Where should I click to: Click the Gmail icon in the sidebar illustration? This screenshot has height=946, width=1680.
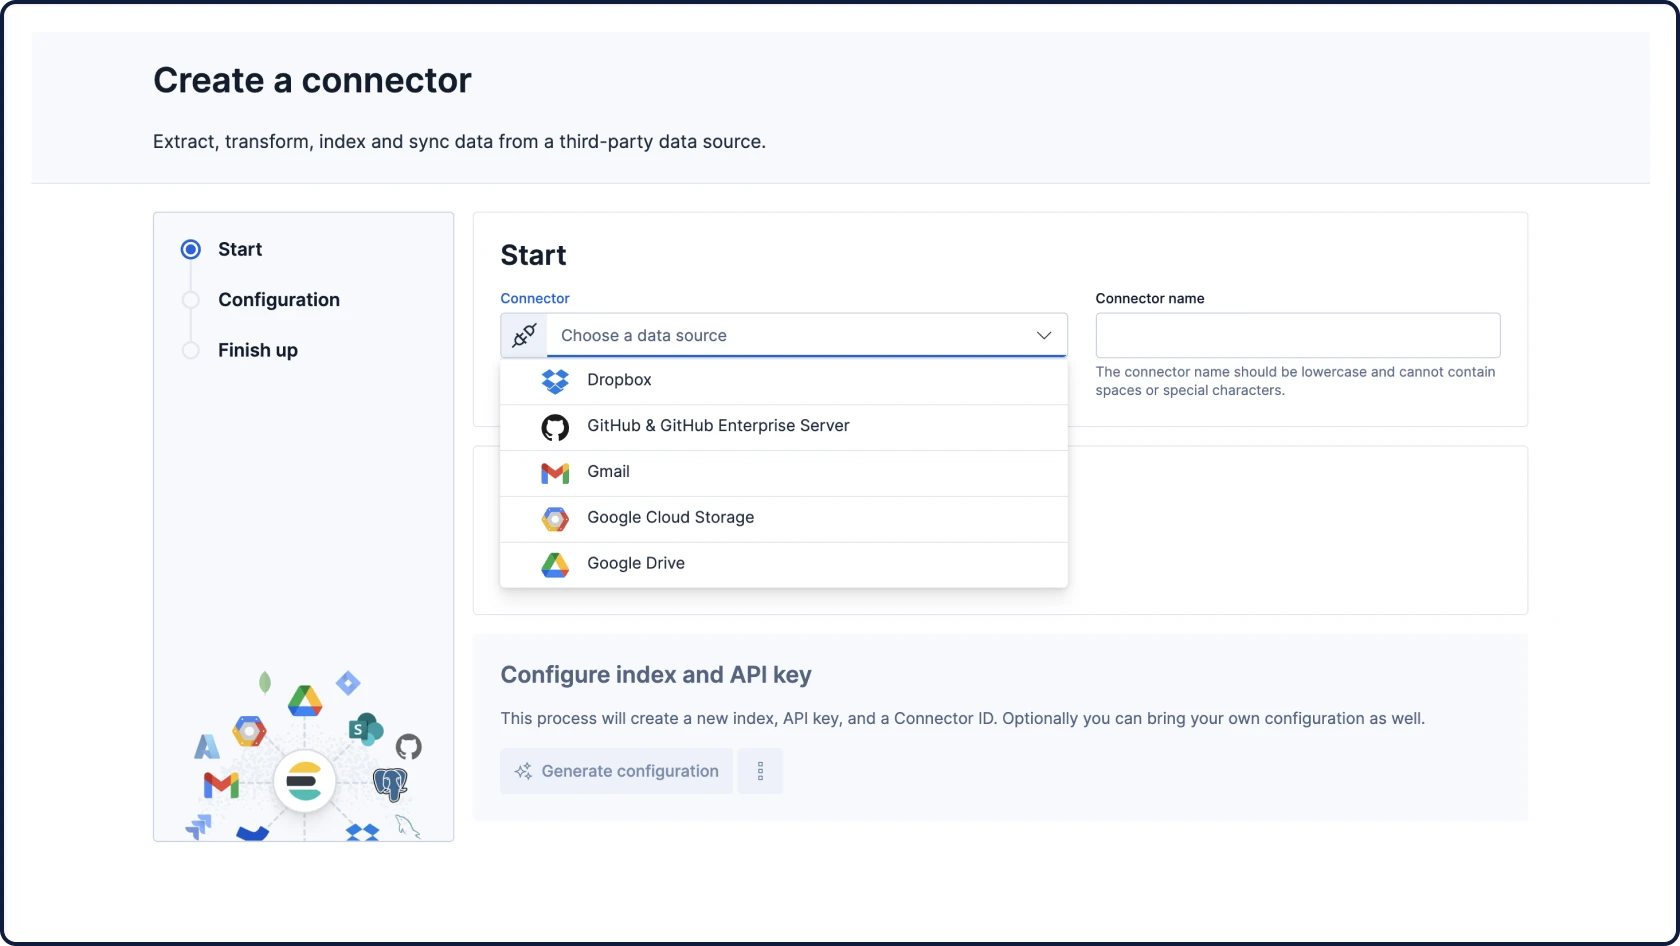pyautogui.click(x=221, y=785)
